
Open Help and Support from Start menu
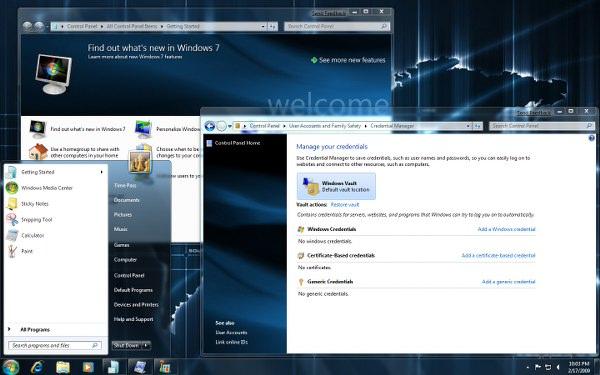coord(133,319)
